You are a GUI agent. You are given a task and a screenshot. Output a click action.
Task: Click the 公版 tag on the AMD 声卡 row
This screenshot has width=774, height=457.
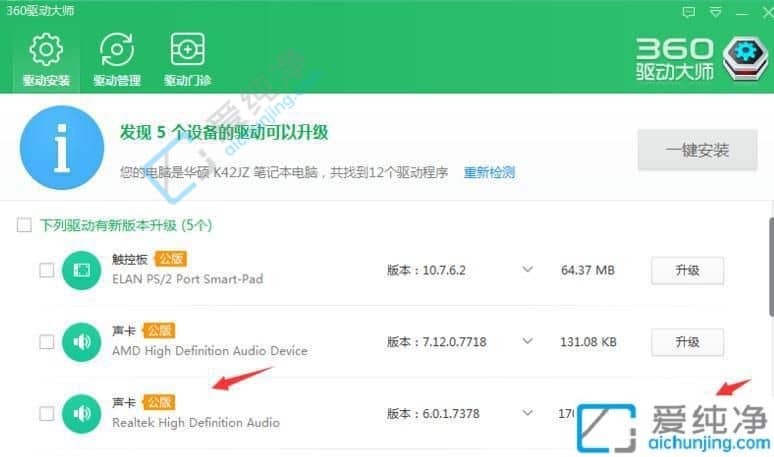[x=159, y=330]
